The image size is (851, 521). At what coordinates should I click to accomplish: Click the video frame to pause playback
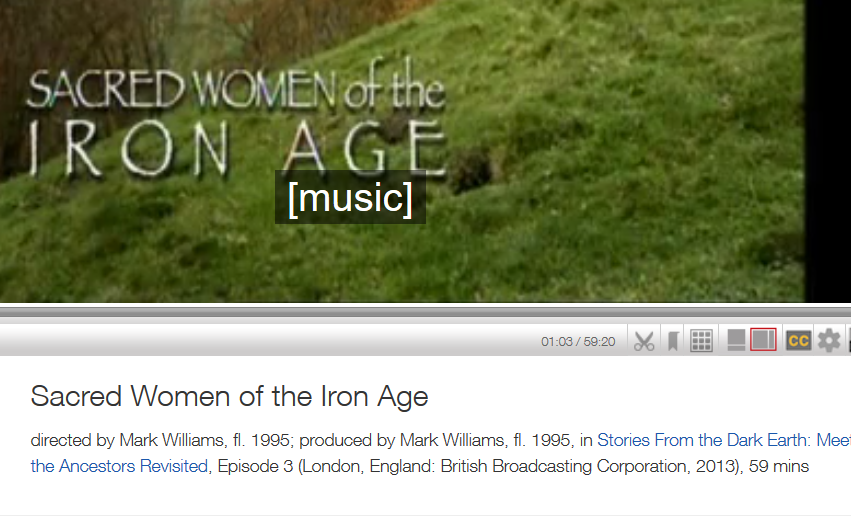pyautogui.click(x=402, y=151)
